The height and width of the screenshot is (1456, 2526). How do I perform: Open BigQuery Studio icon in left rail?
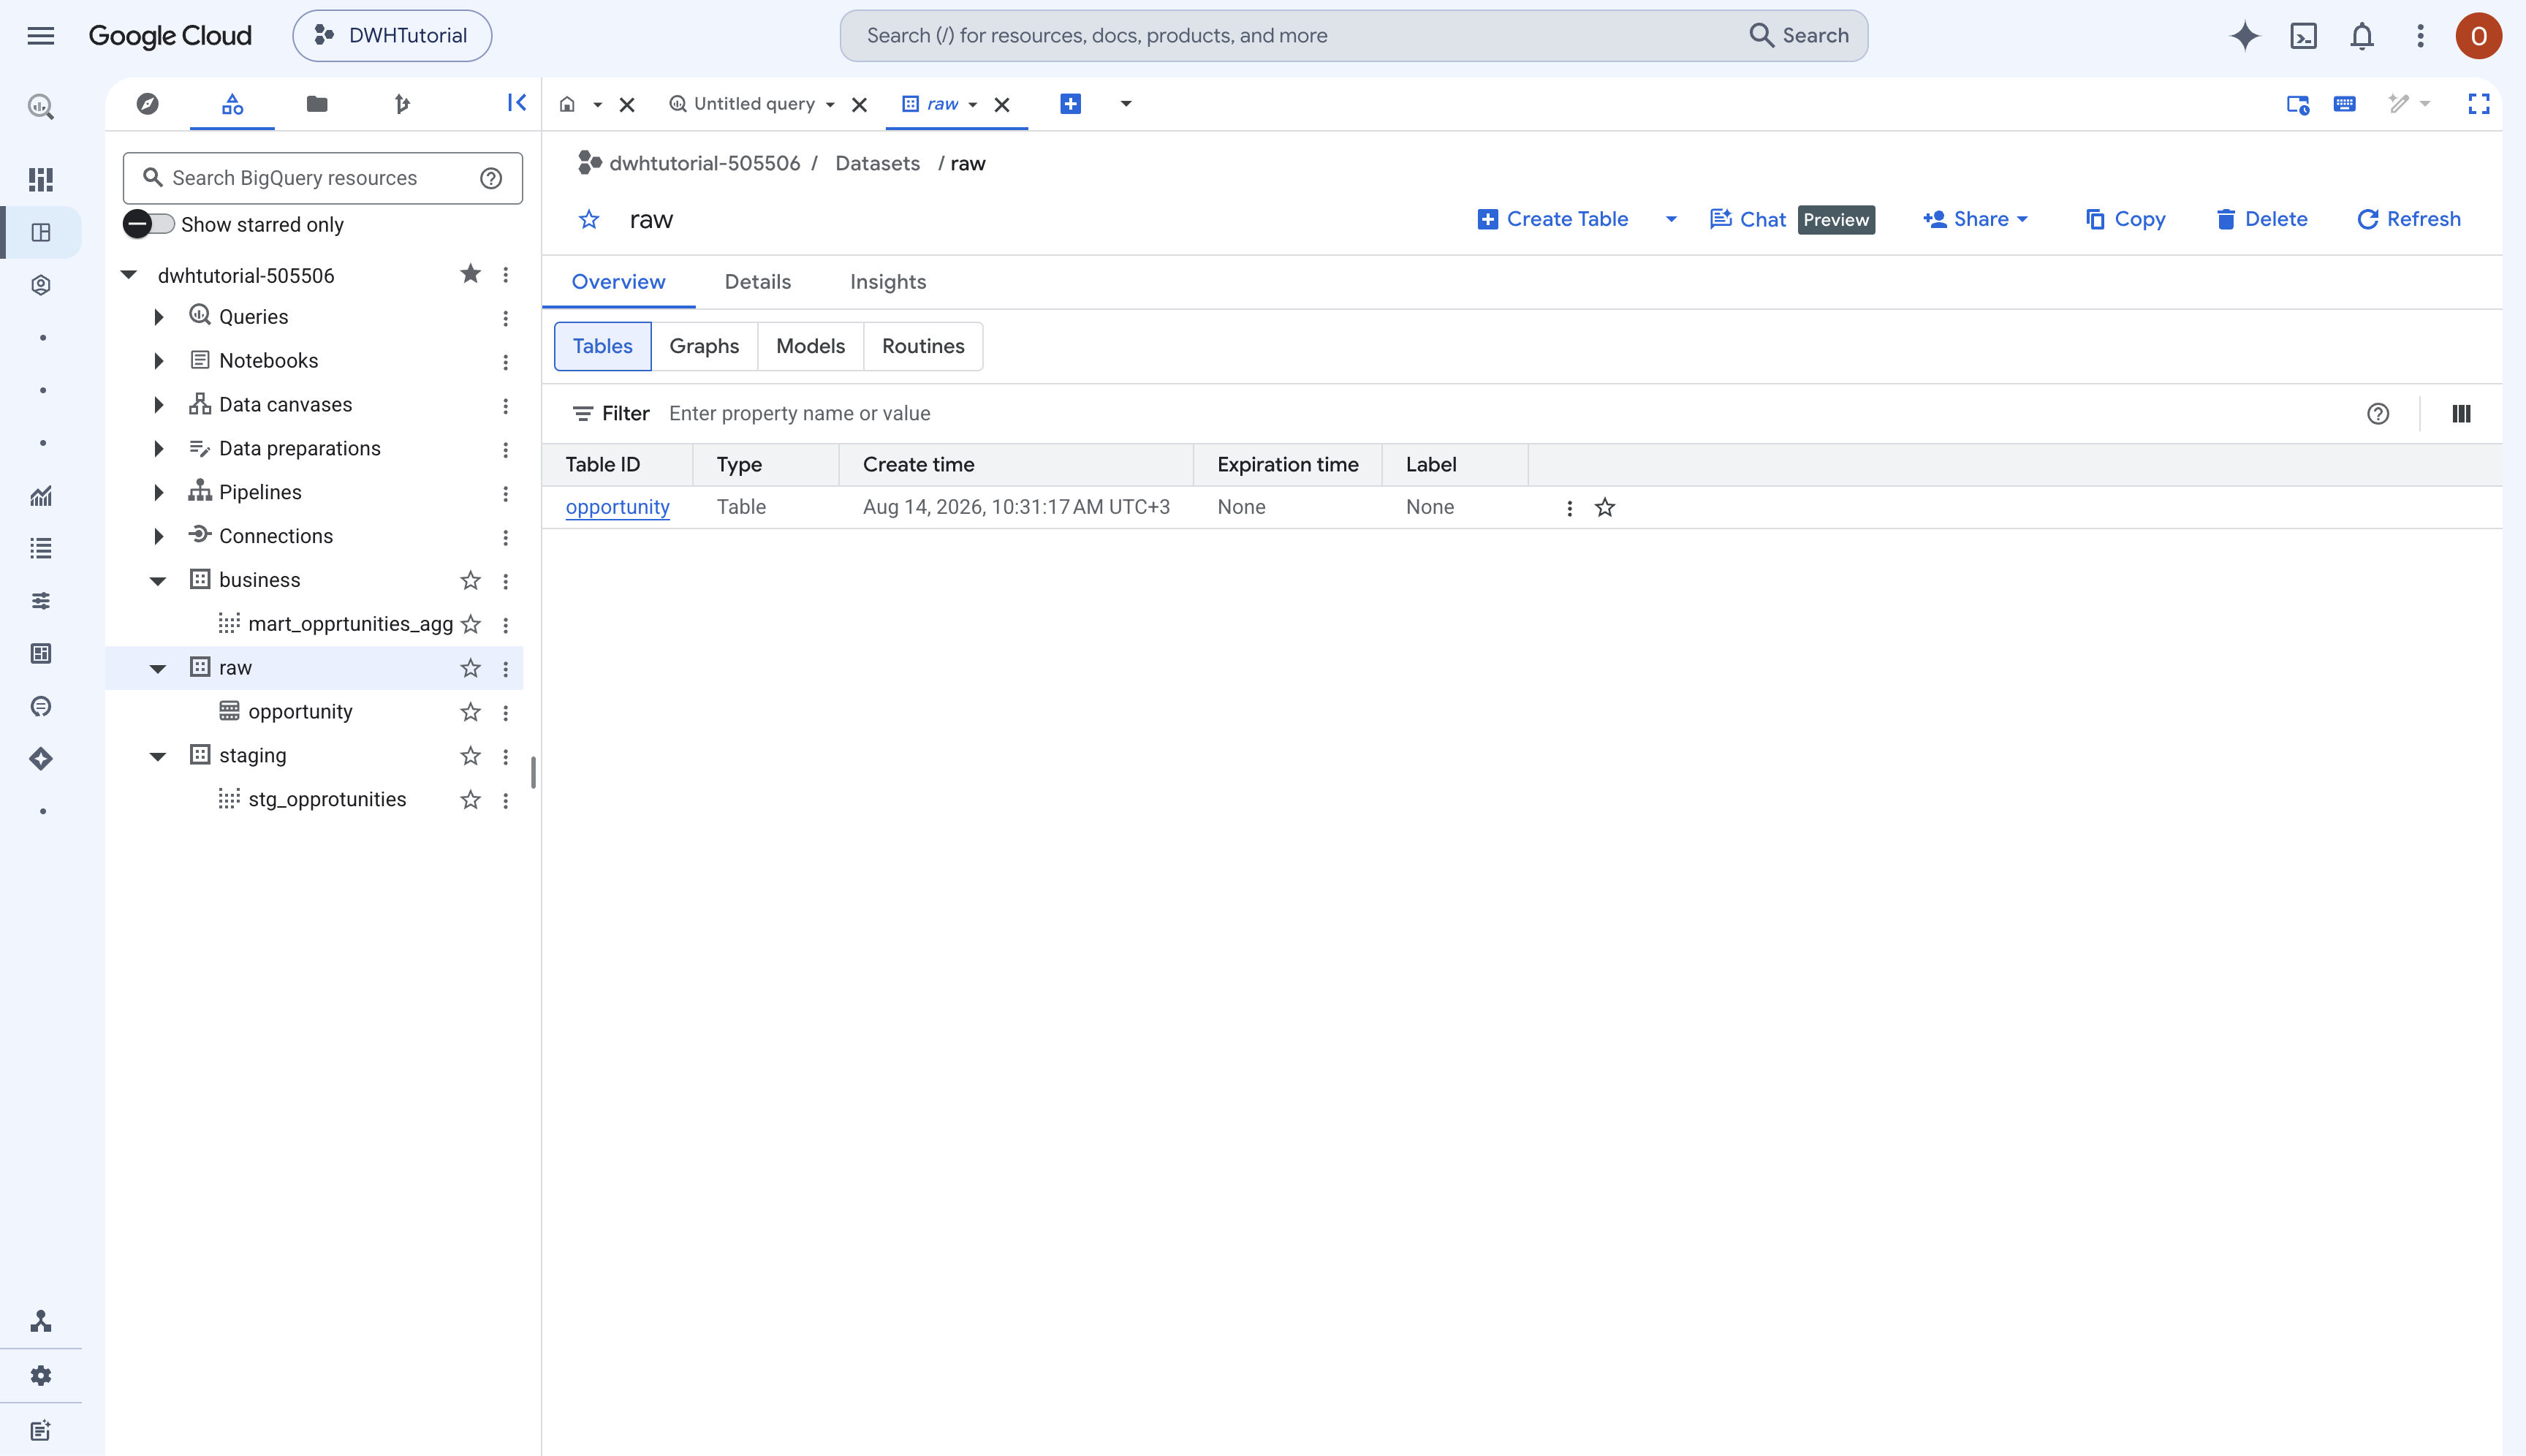click(x=41, y=233)
